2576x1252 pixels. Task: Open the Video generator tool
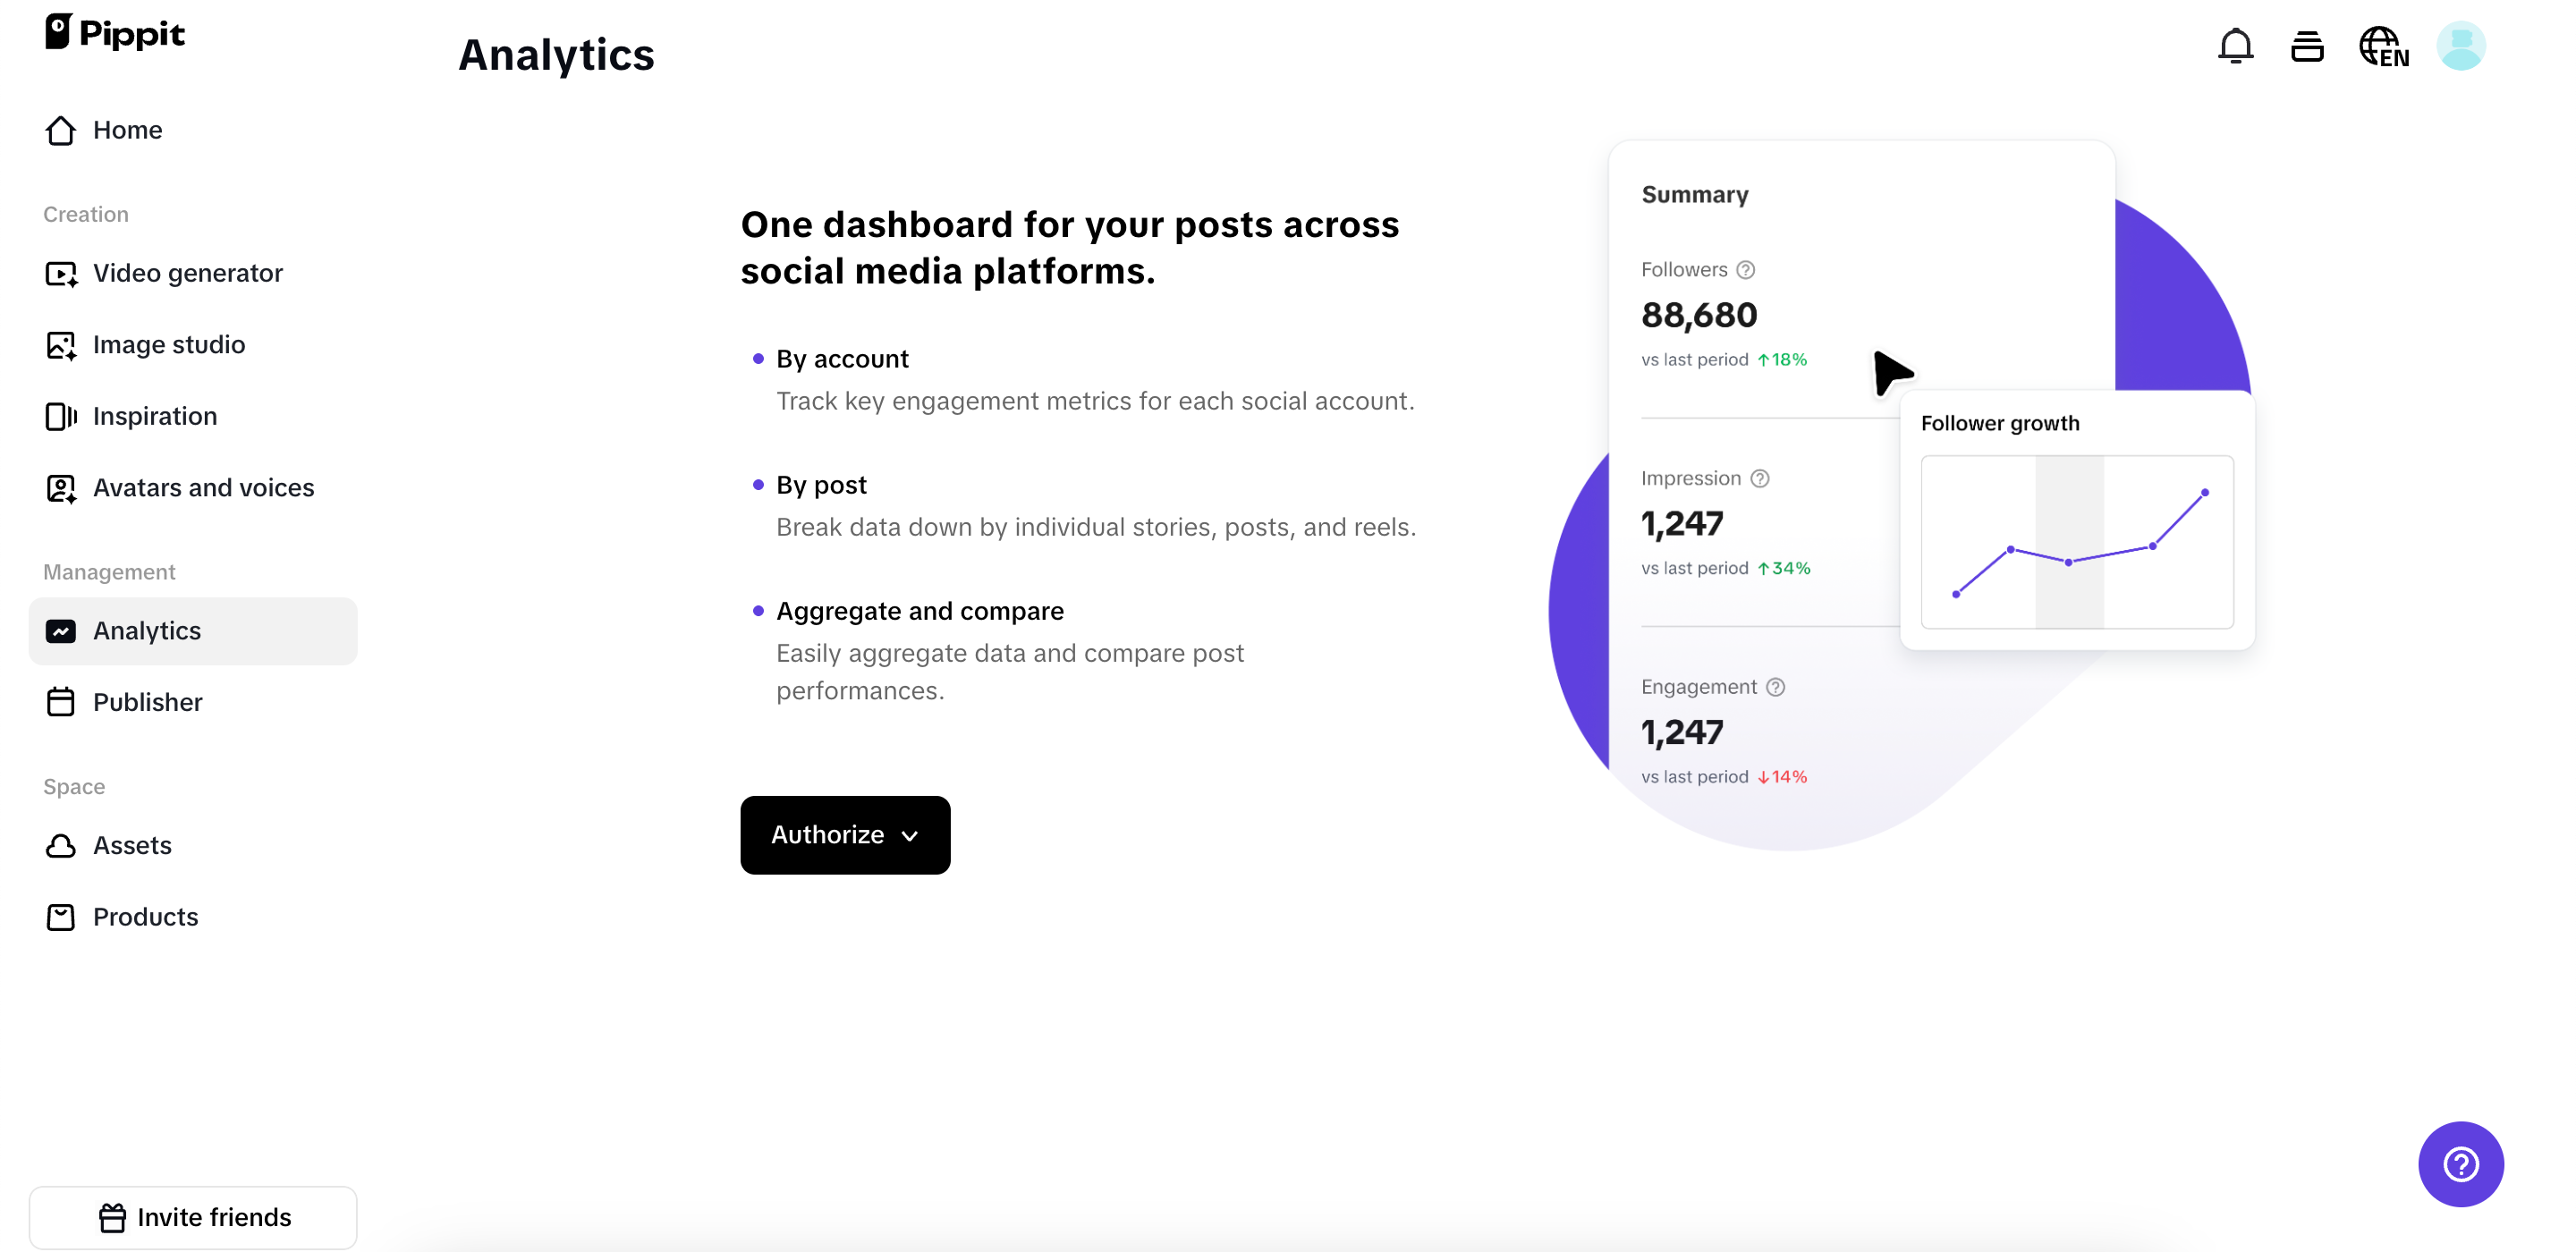pos(188,272)
